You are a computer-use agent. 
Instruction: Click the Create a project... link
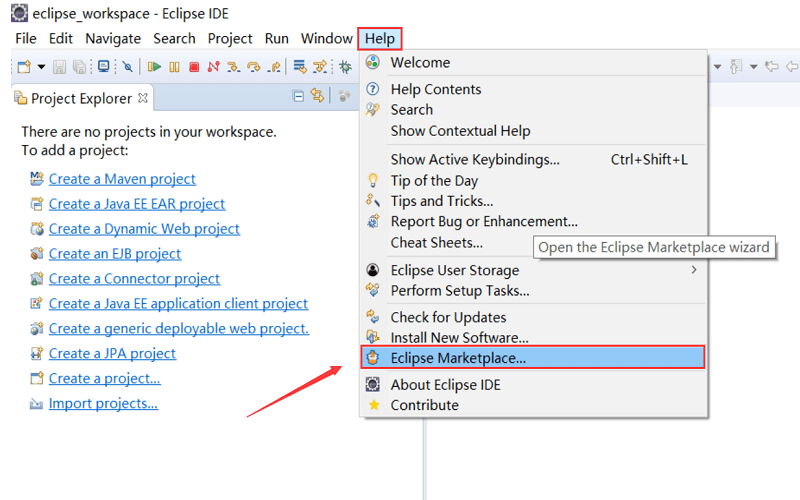105,379
